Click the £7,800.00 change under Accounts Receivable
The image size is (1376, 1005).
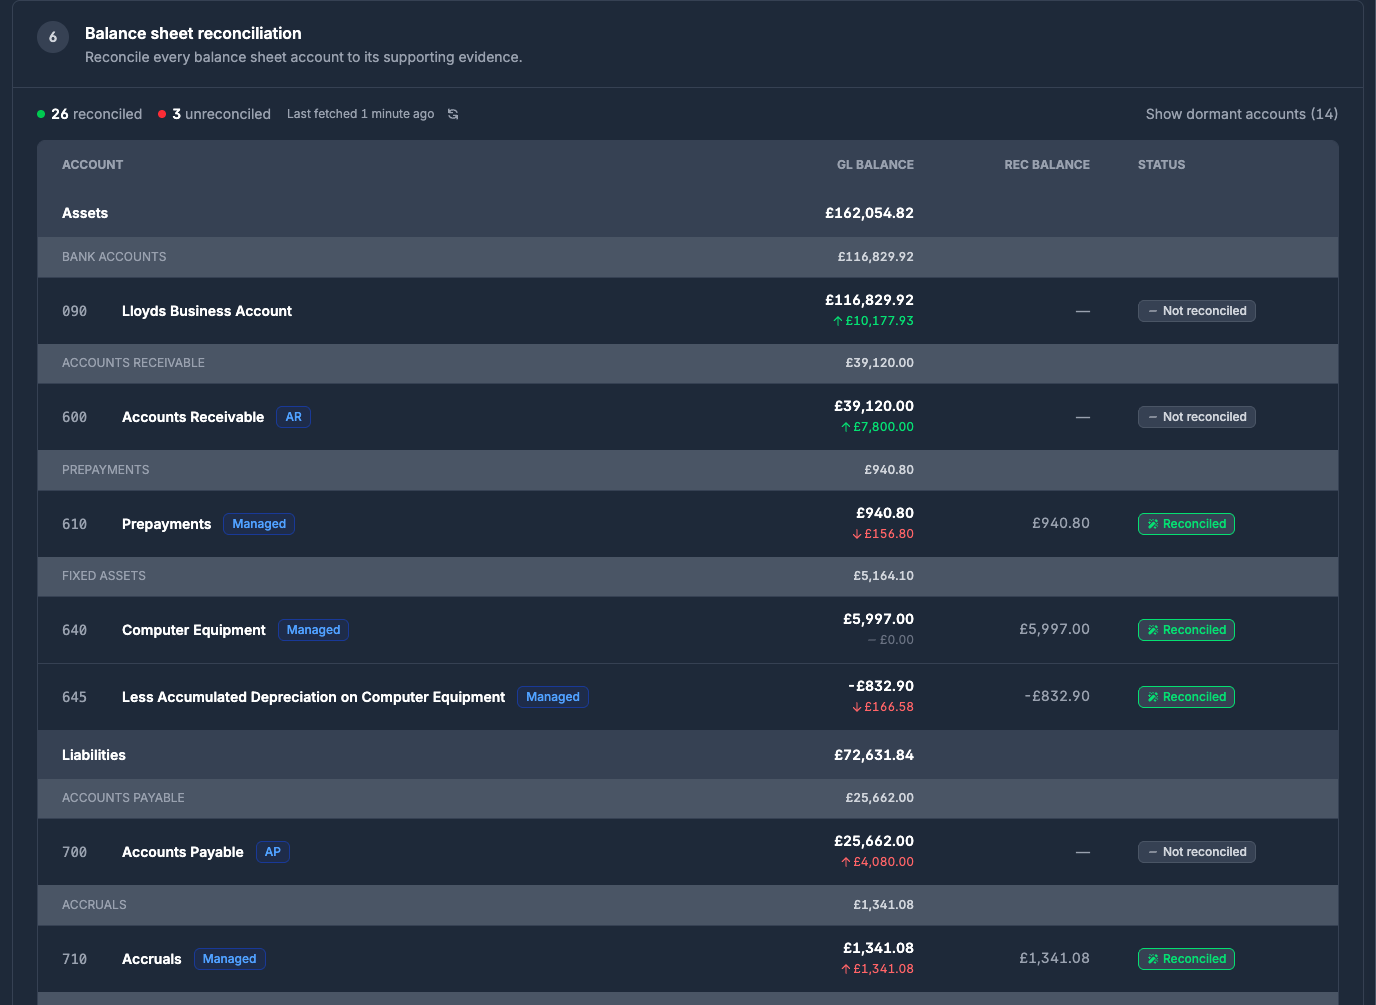coord(877,427)
